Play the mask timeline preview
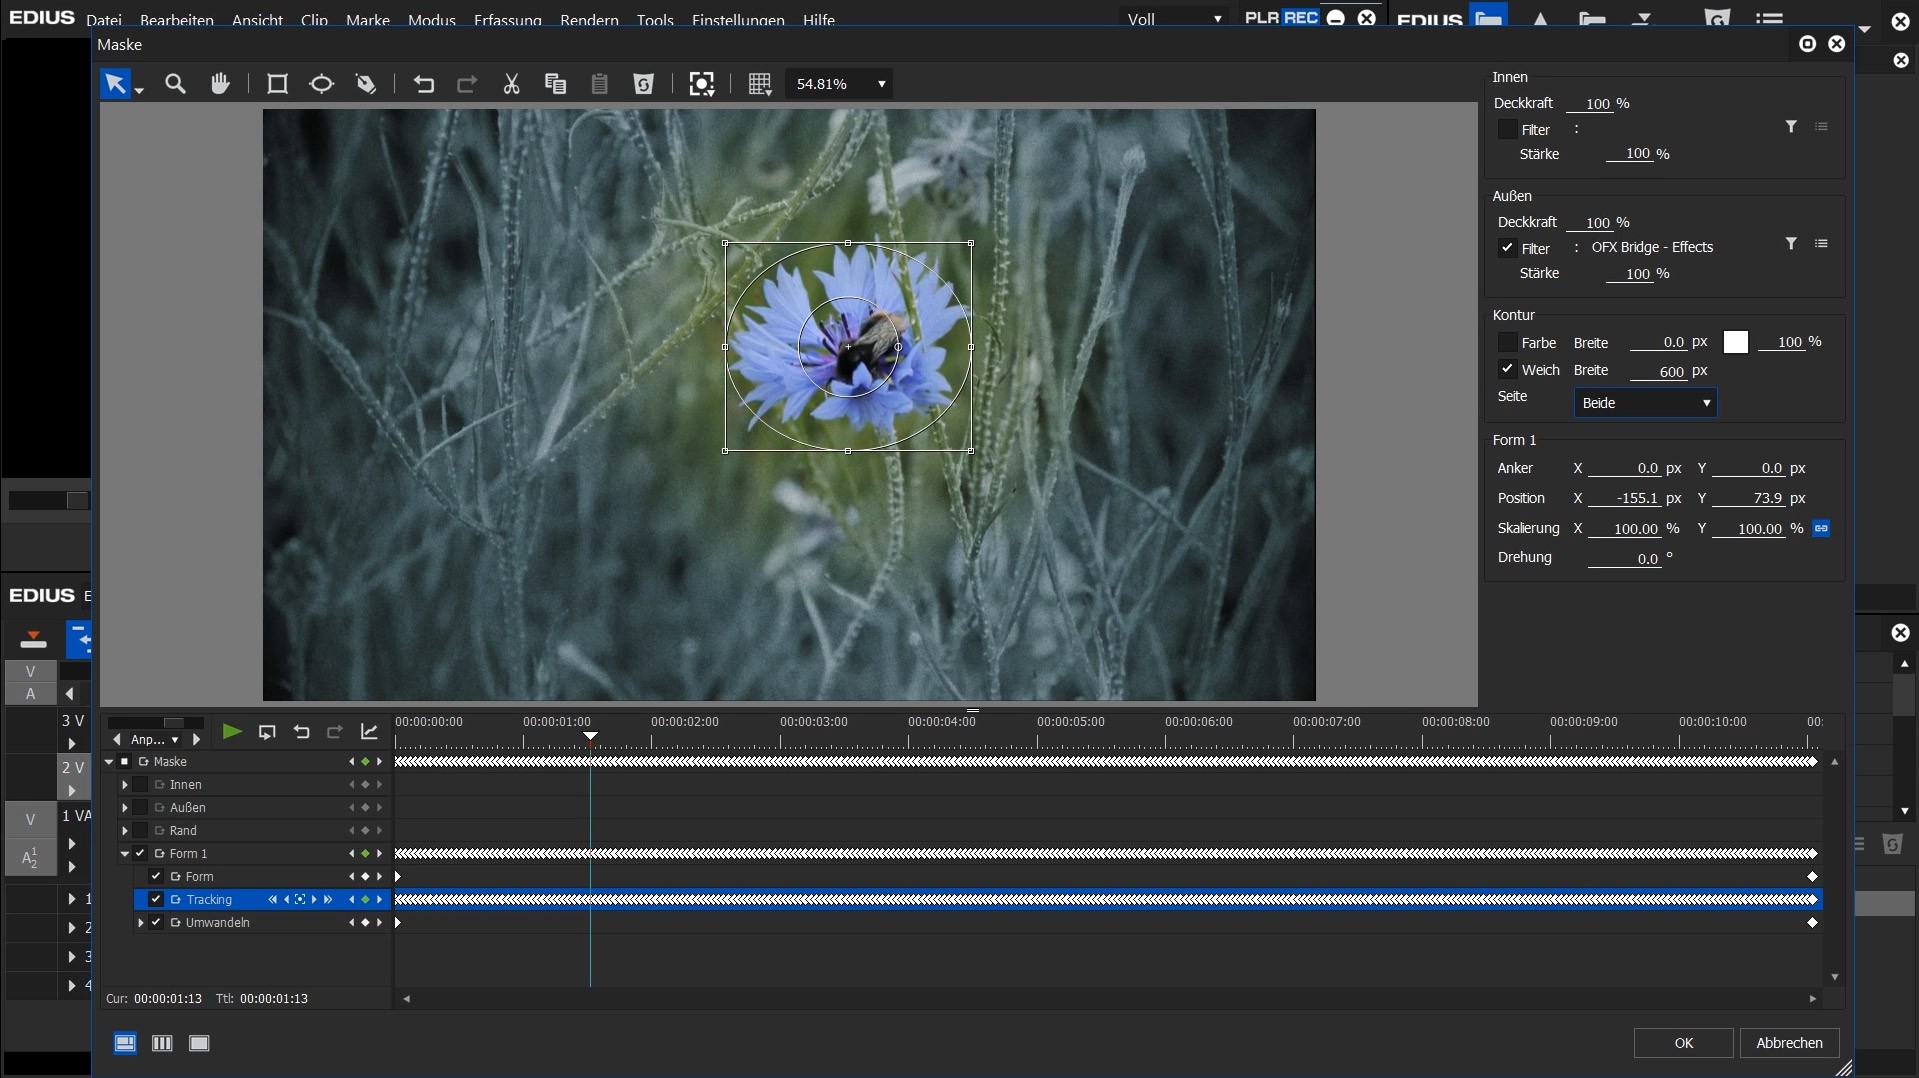Image resolution: width=1919 pixels, height=1078 pixels. point(231,732)
